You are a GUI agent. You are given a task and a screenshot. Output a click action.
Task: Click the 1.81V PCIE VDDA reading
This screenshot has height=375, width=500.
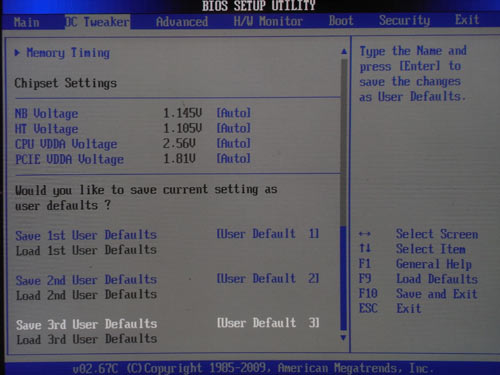click(x=179, y=159)
